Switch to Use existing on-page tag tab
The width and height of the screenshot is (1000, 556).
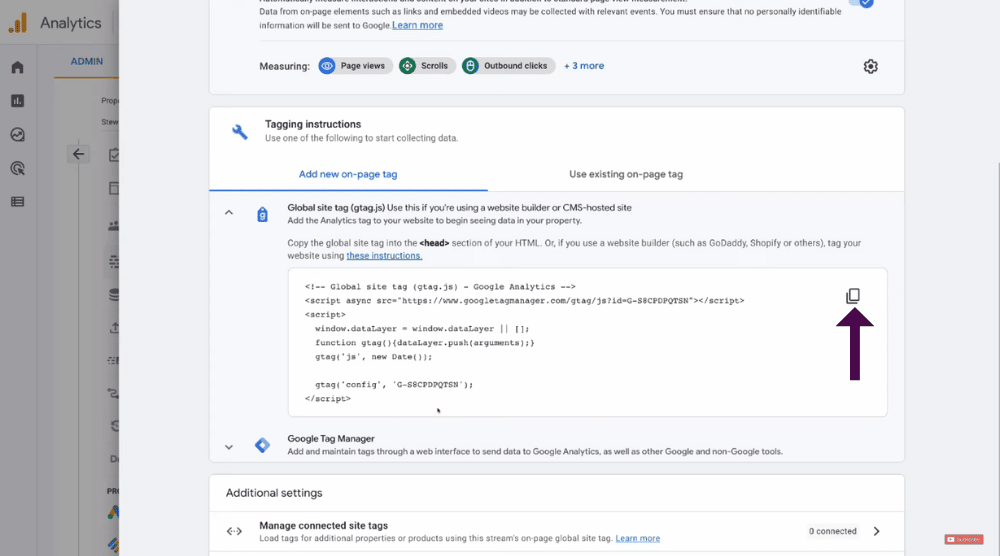click(626, 174)
